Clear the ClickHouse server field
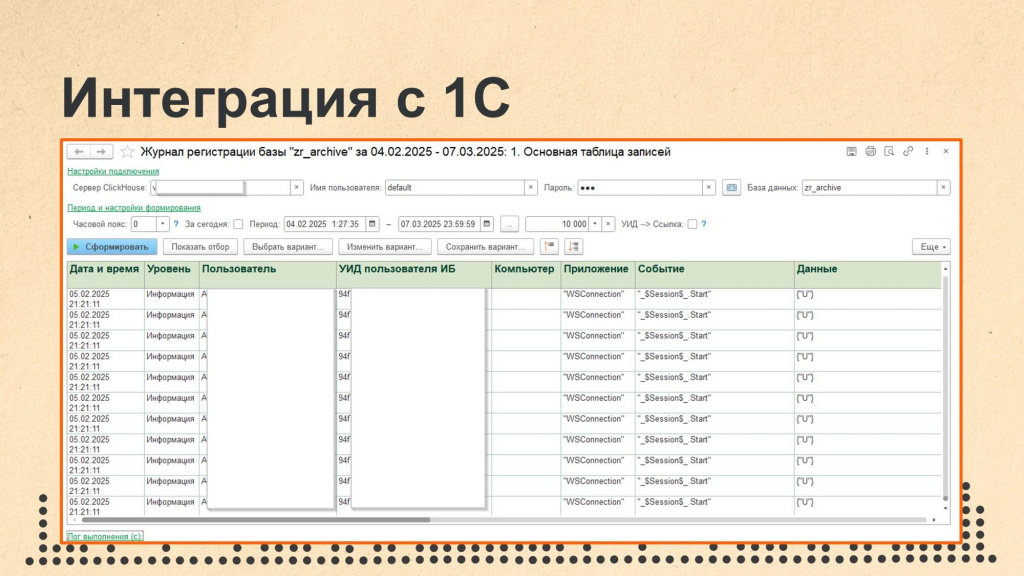The width and height of the screenshot is (1024, 576). click(296, 187)
